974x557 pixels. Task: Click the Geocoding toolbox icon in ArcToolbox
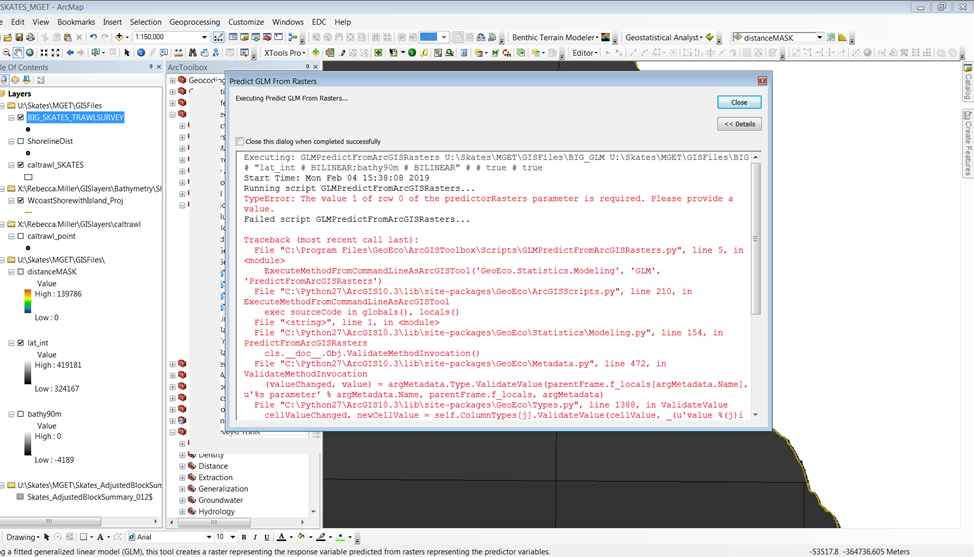pos(182,79)
